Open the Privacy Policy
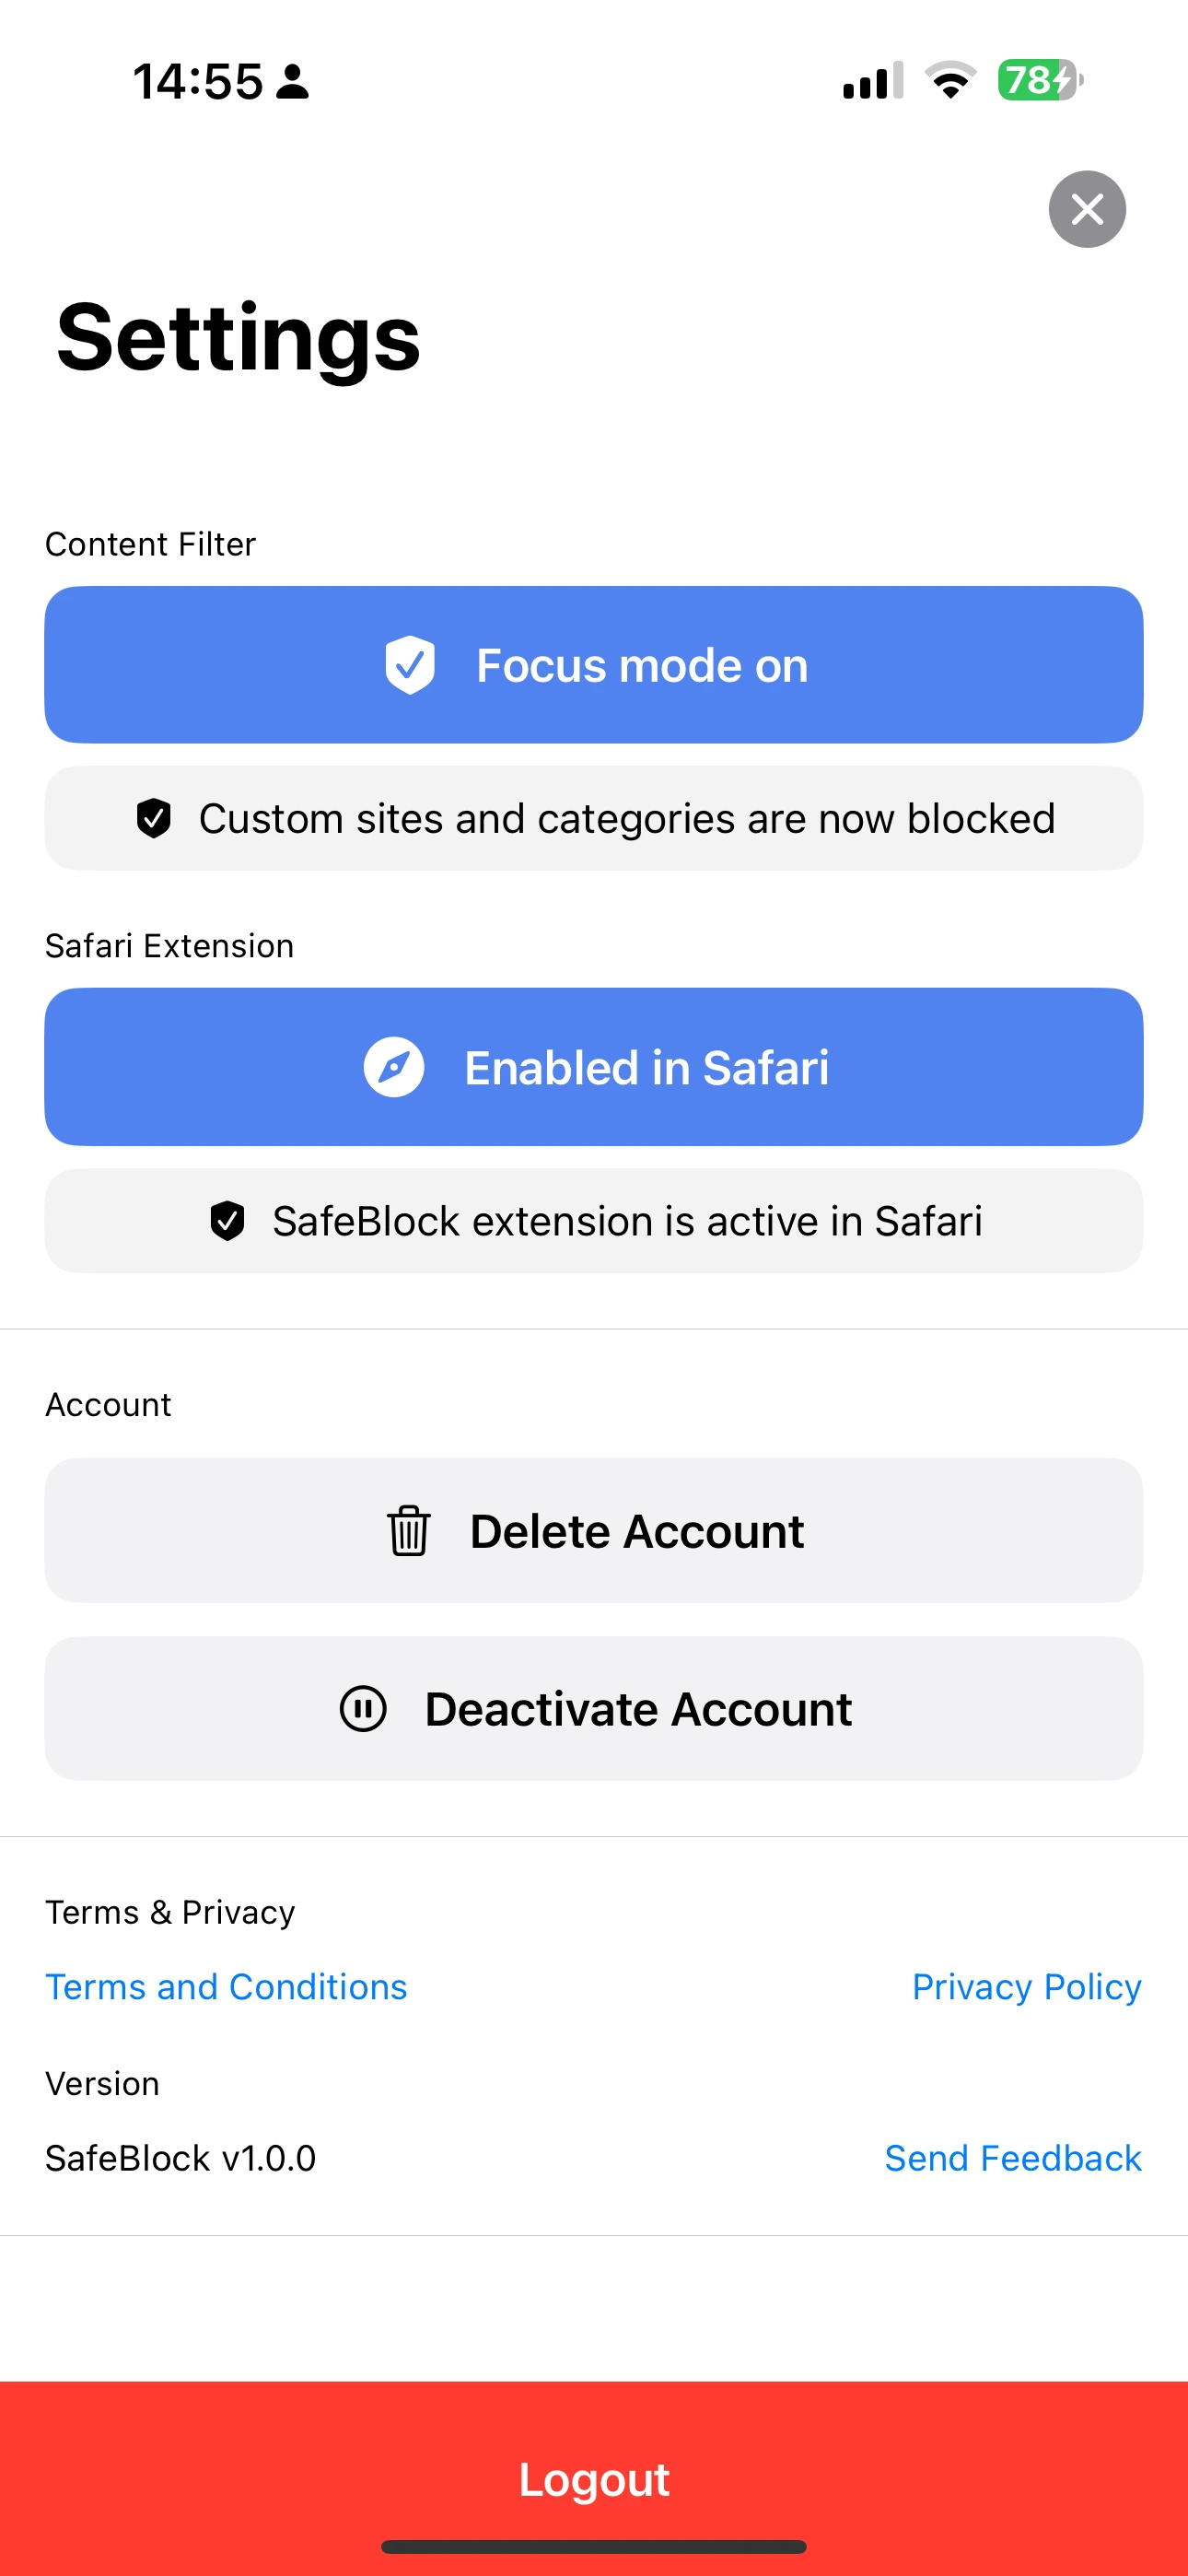The height and width of the screenshot is (2576, 1188). [x=1027, y=1986]
